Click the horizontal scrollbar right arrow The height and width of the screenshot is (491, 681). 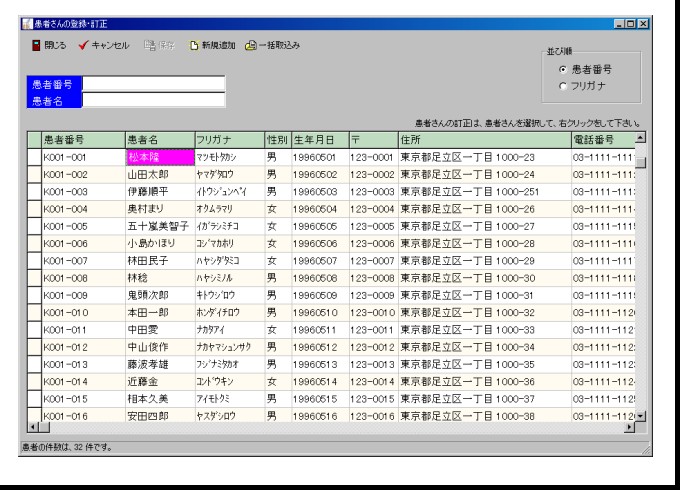629,427
